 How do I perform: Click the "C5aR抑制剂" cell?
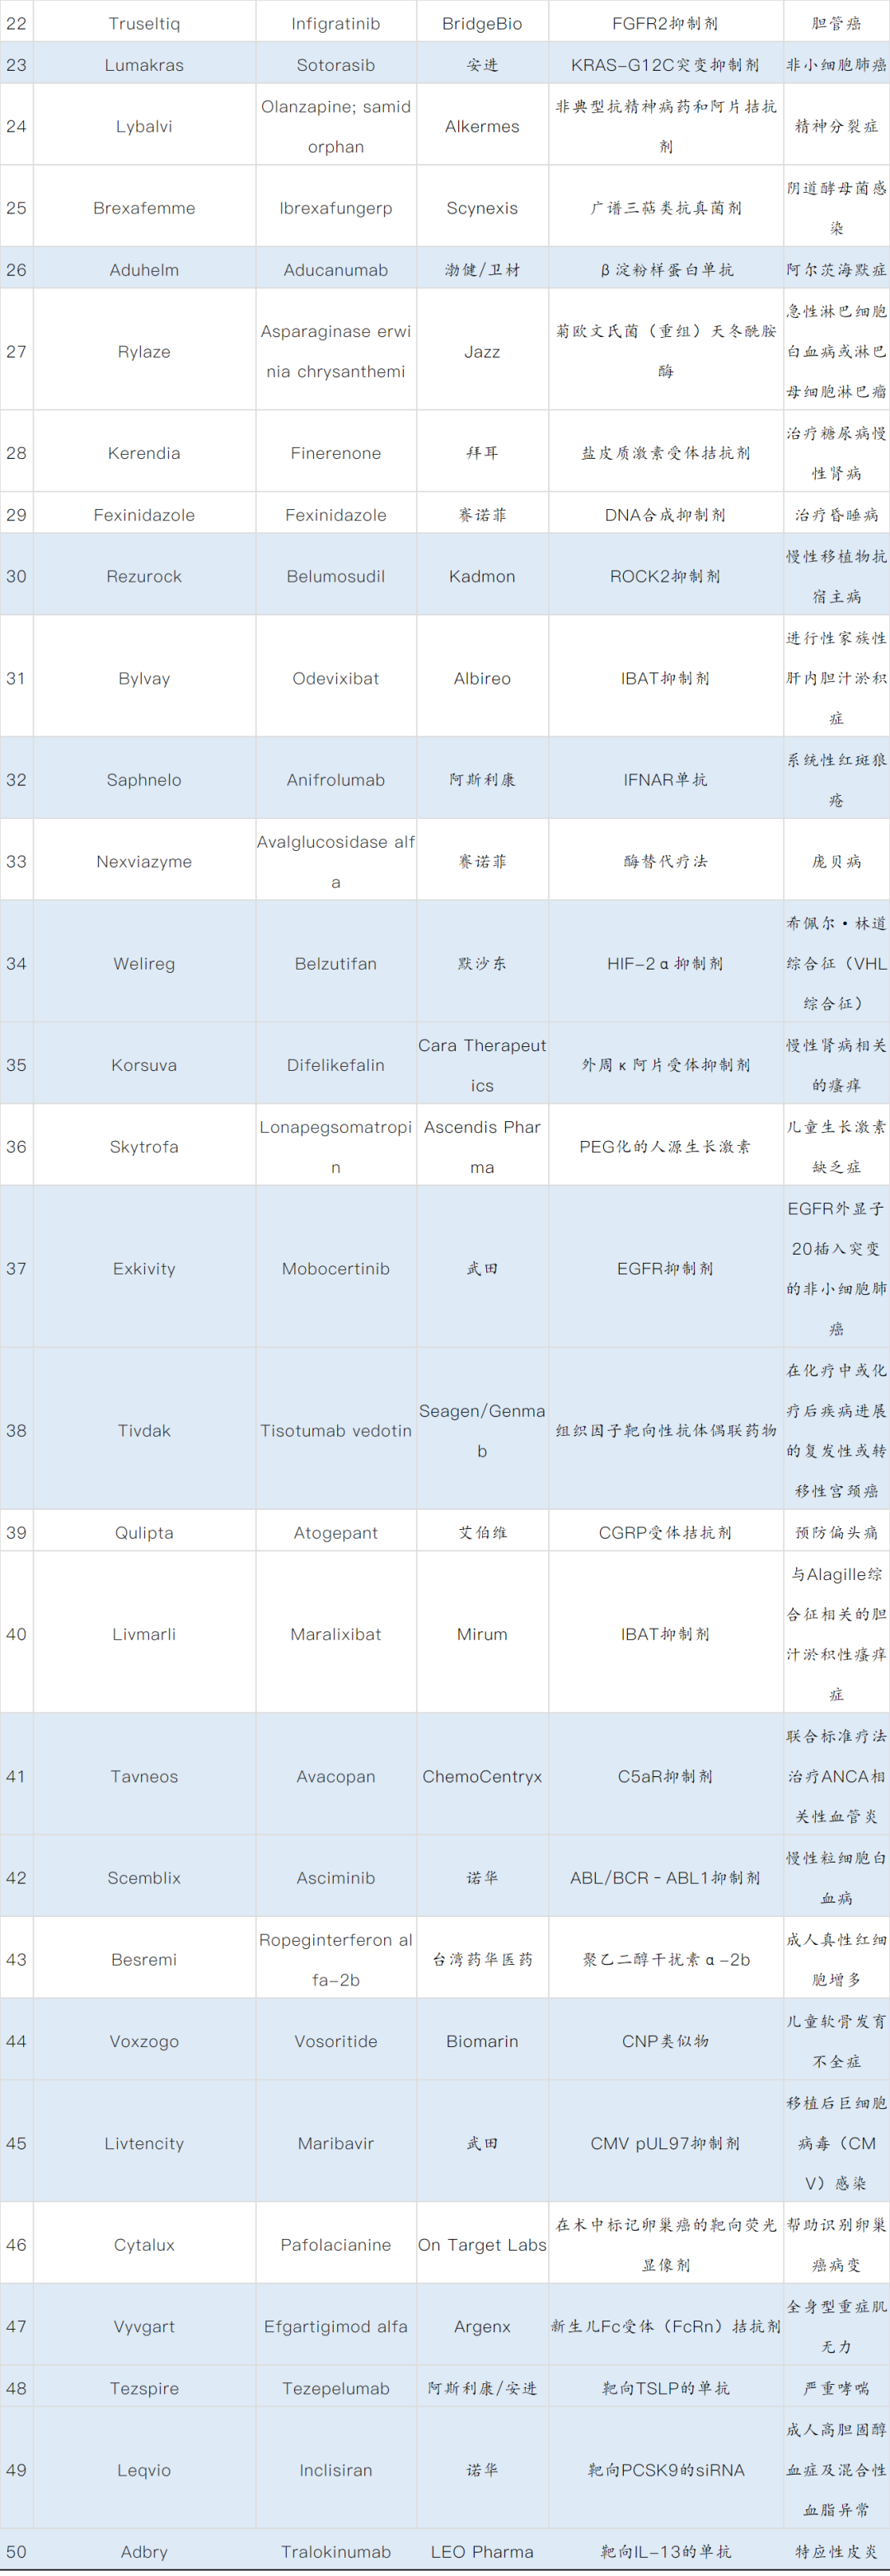[665, 1776]
